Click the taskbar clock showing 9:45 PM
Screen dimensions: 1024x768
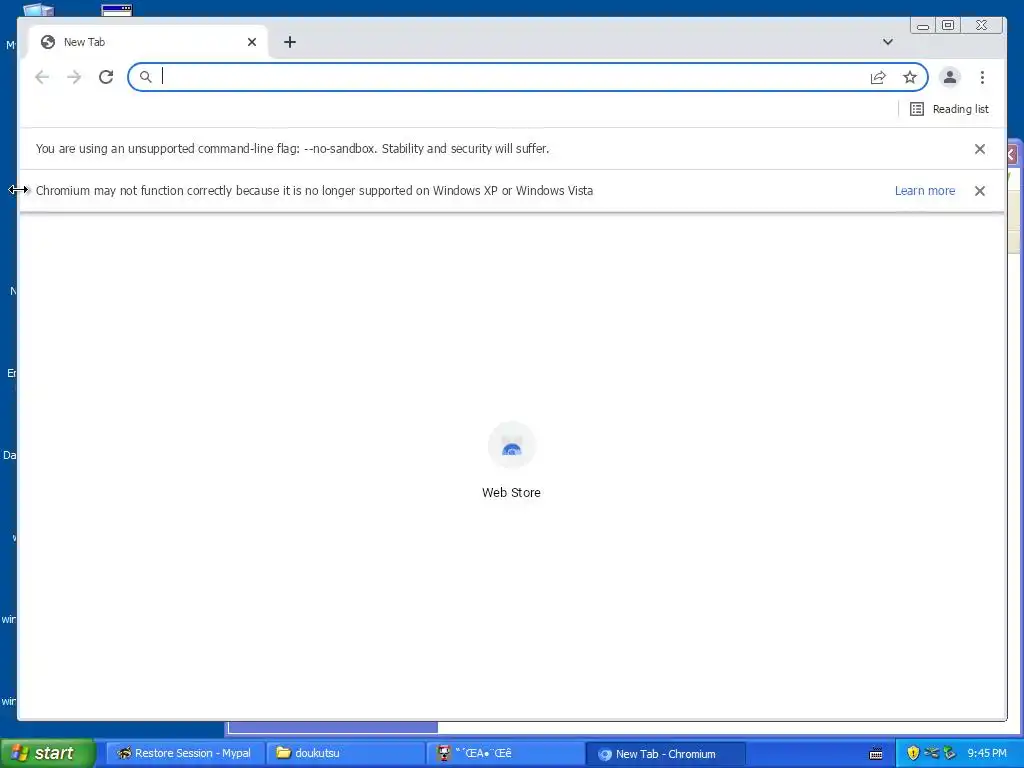pos(987,753)
